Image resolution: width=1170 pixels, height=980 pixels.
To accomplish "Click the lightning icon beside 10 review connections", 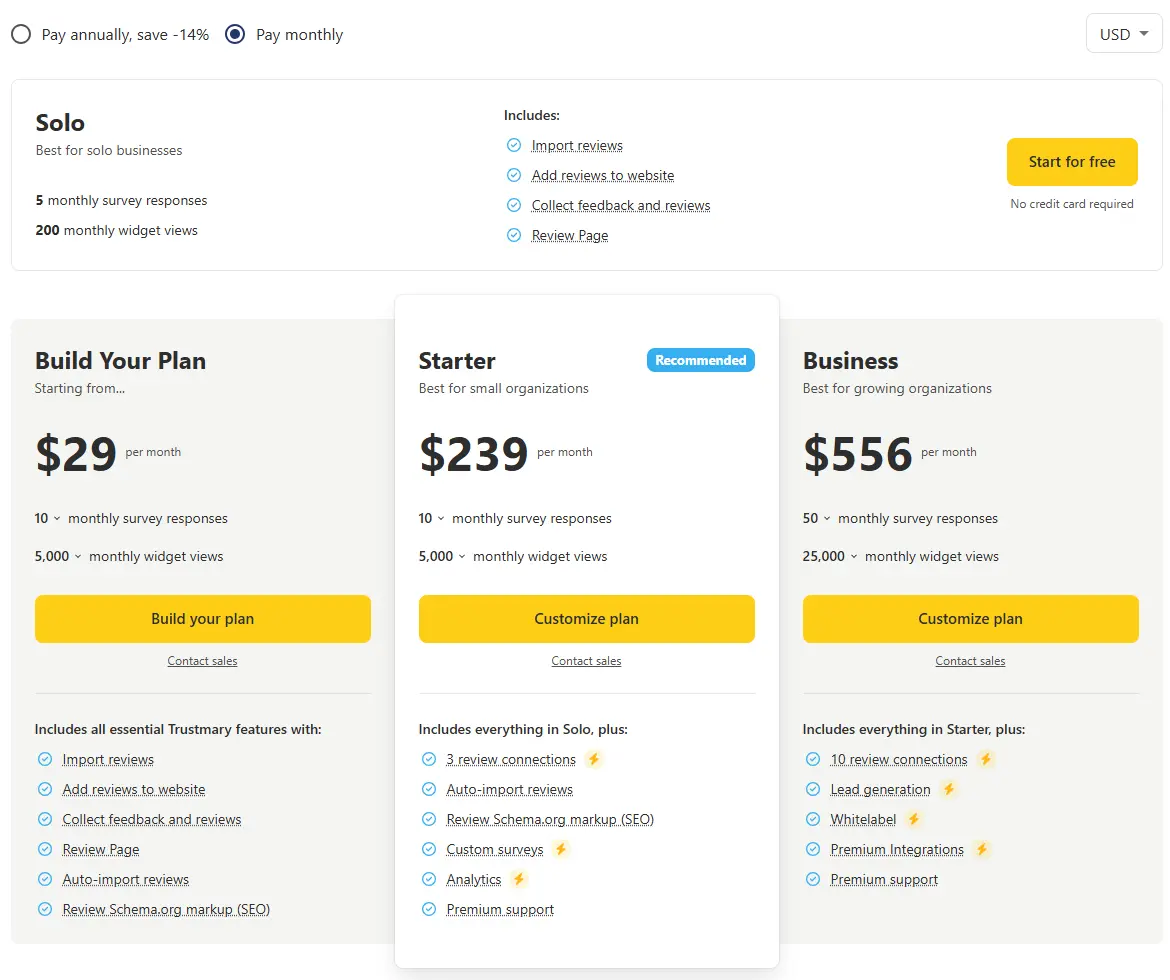I will coord(985,759).
